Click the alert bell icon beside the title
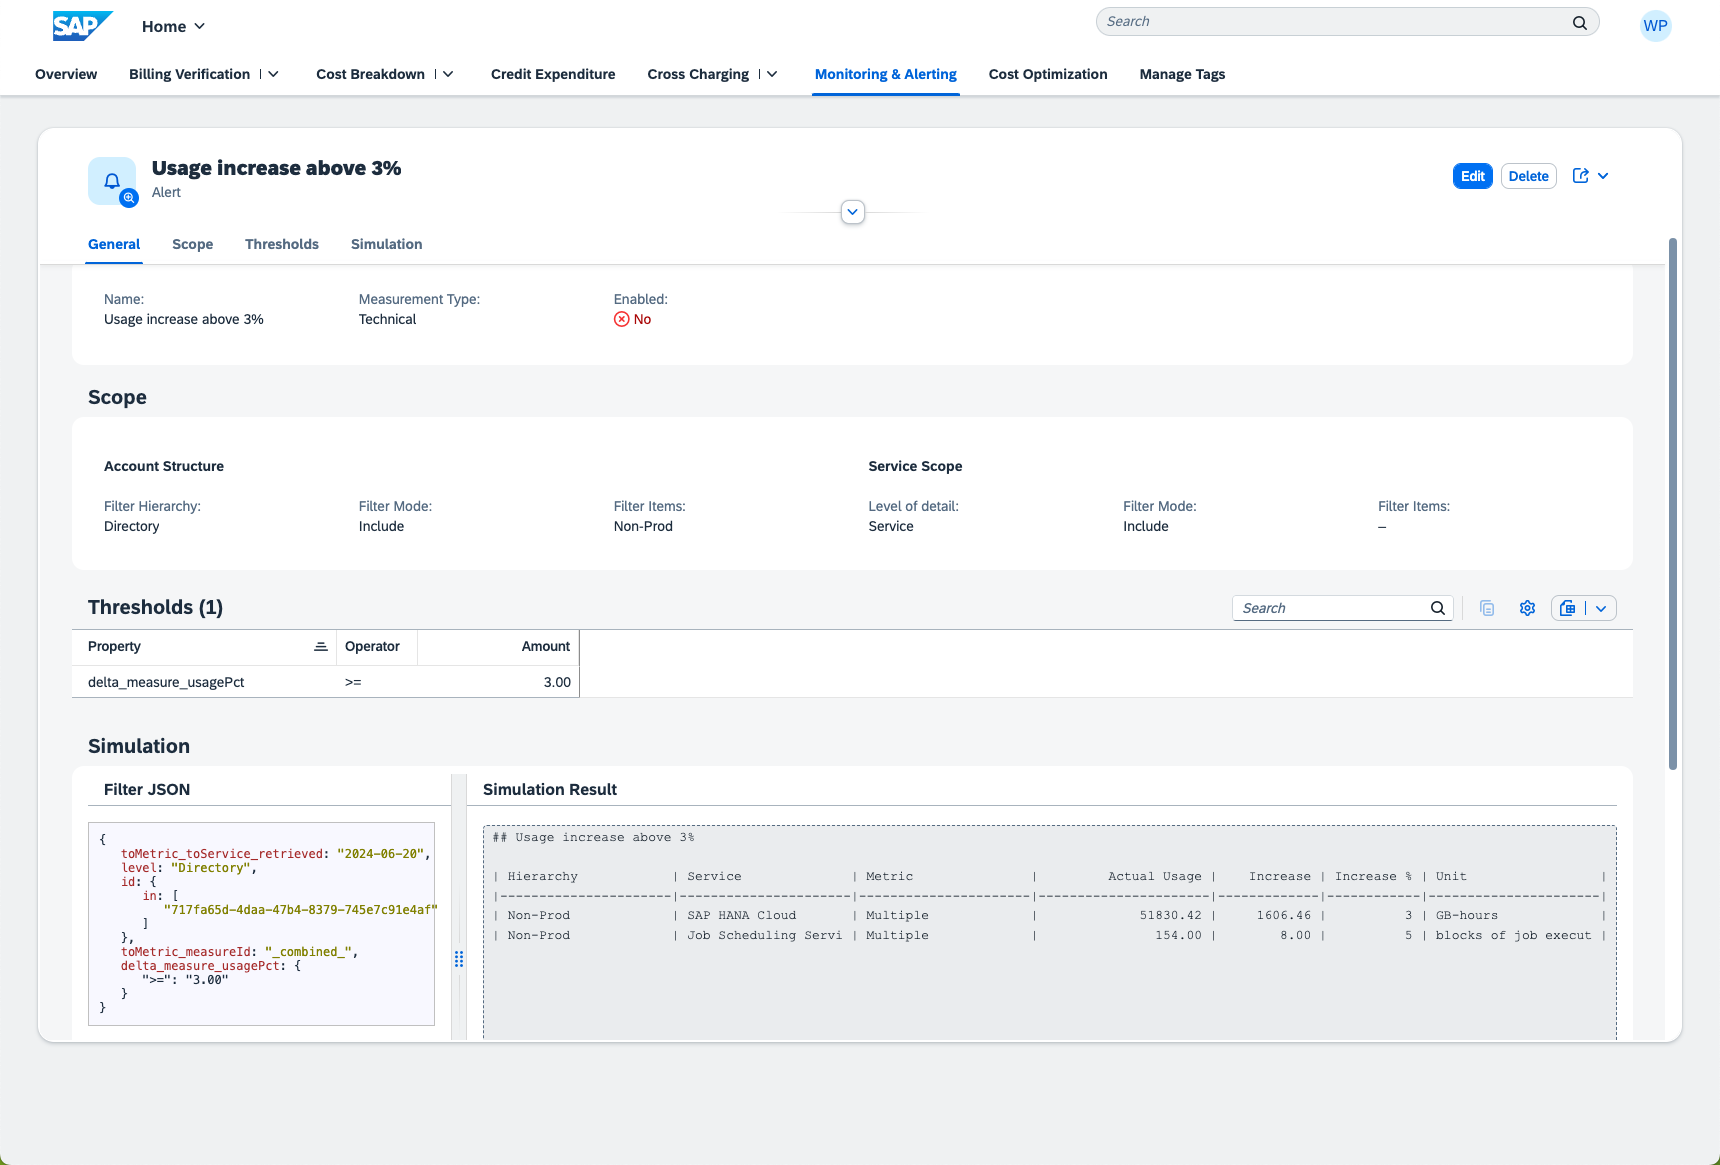Viewport: 1720px width, 1165px height. coord(112,181)
